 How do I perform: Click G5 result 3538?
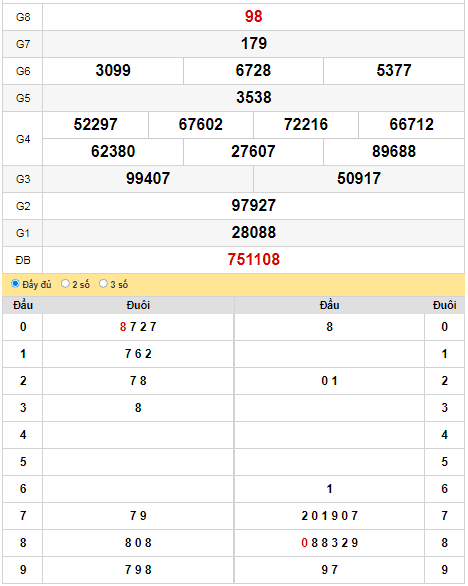253,97
